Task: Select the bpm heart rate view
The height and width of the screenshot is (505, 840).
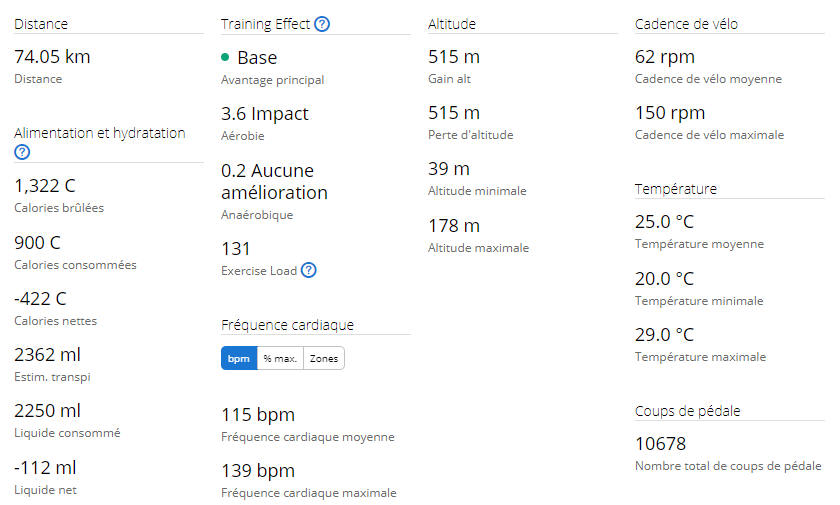Action: [239, 358]
